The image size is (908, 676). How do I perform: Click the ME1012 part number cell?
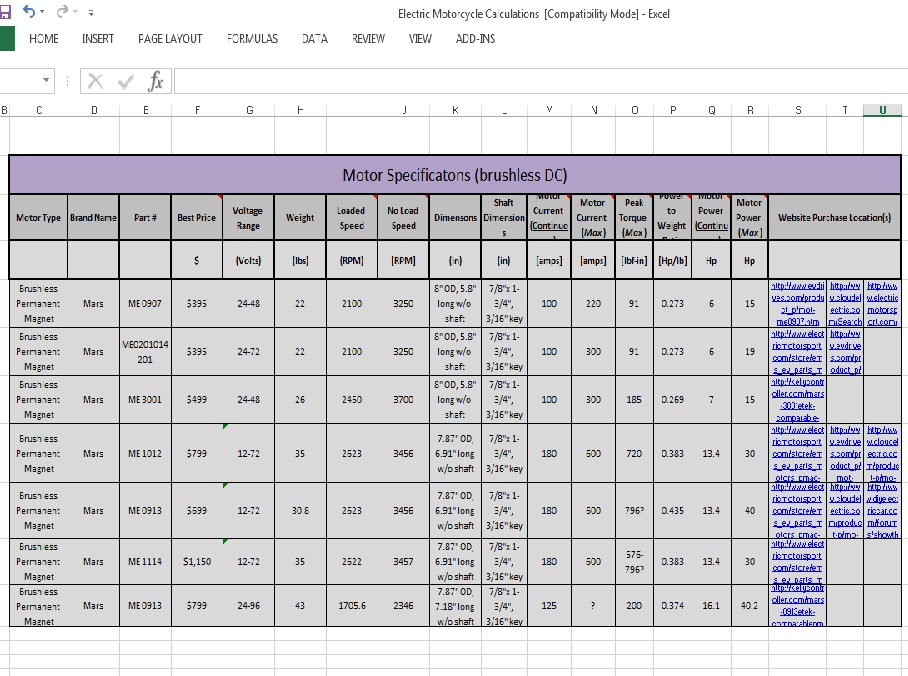click(x=145, y=454)
